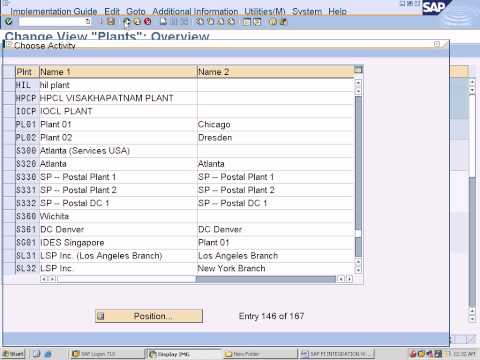
Task: Click the Next Page navigation icon
Action: click(x=221, y=22)
